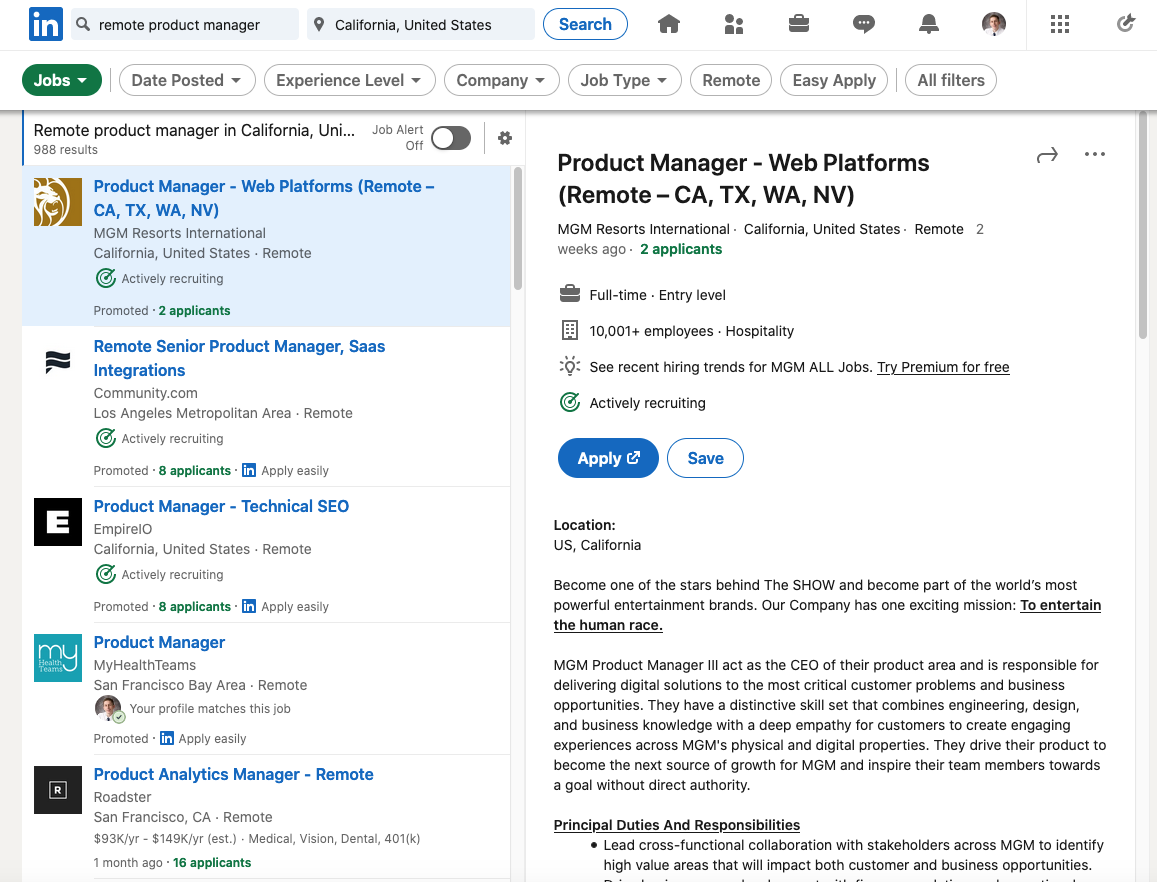Open the Jobs green dropdown
1157x882 pixels.
pyautogui.click(x=61, y=80)
